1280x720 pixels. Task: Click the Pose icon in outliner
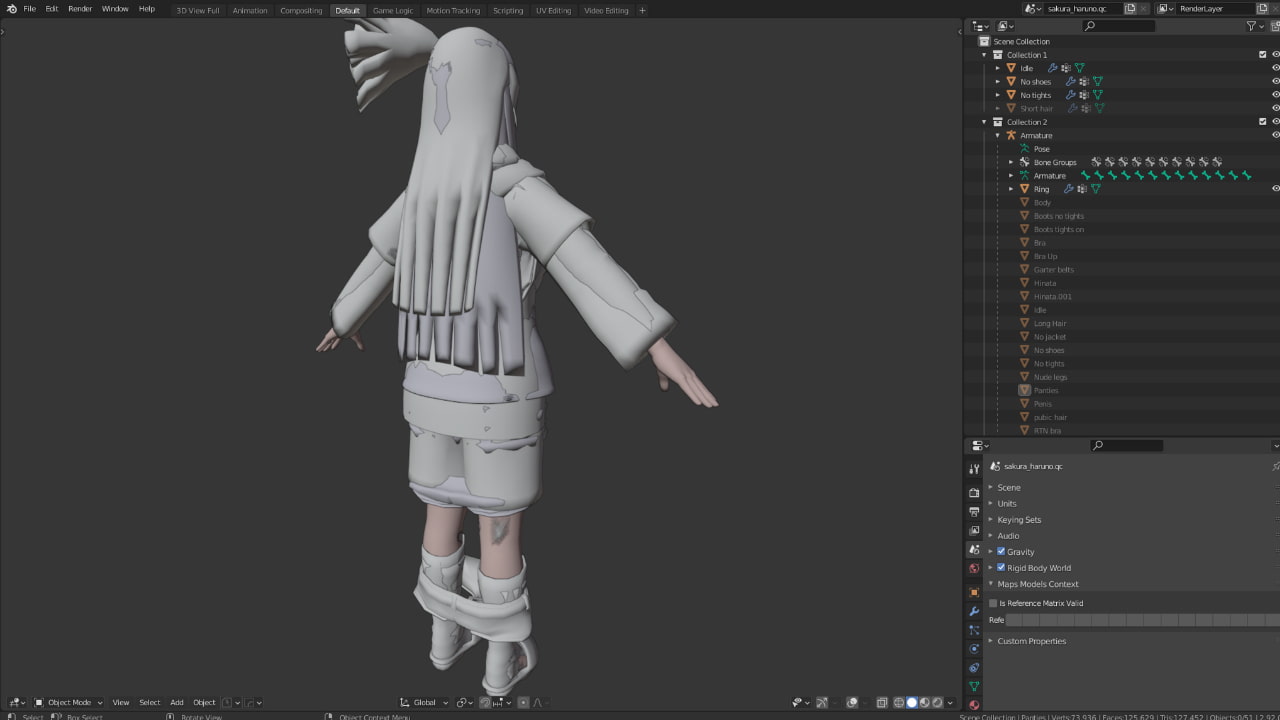pos(1024,149)
